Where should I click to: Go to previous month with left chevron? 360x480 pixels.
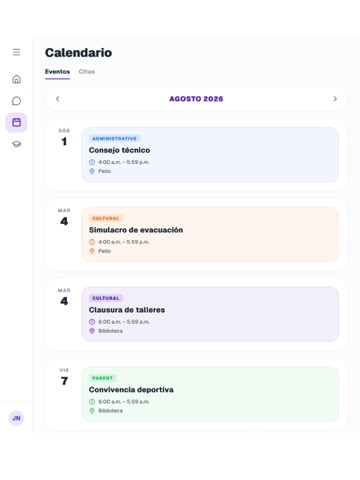coord(58,99)
